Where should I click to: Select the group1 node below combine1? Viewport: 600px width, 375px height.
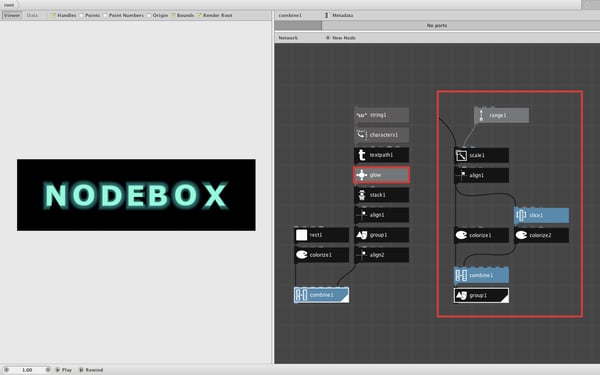click(481, 295)
